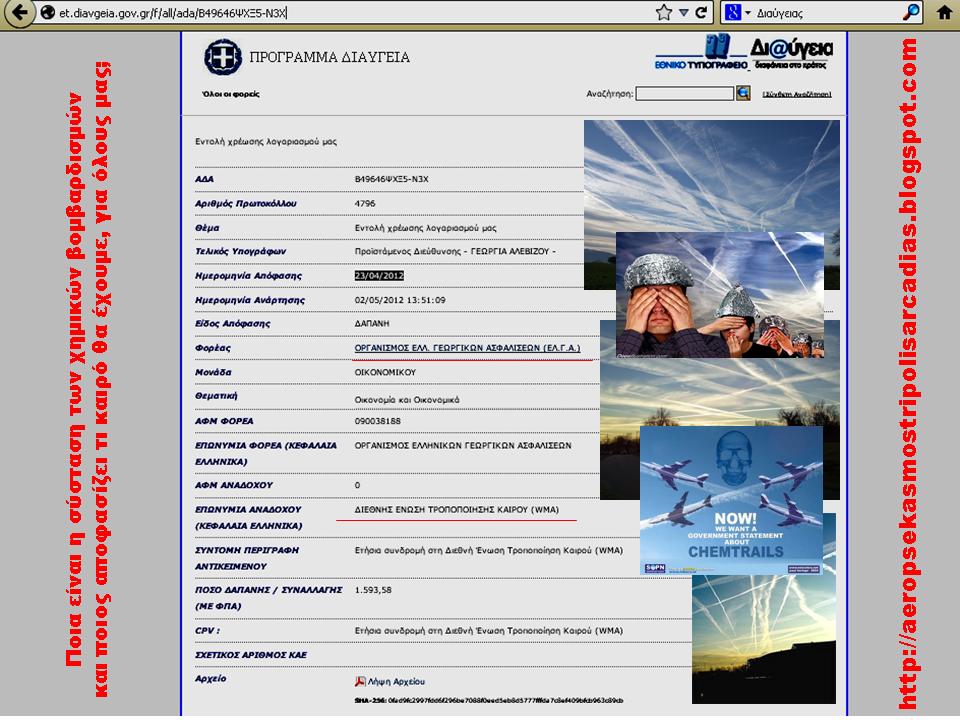Click the globe site identity icon
Viewport: 960px width, 720px height.
tap(48, 12)
